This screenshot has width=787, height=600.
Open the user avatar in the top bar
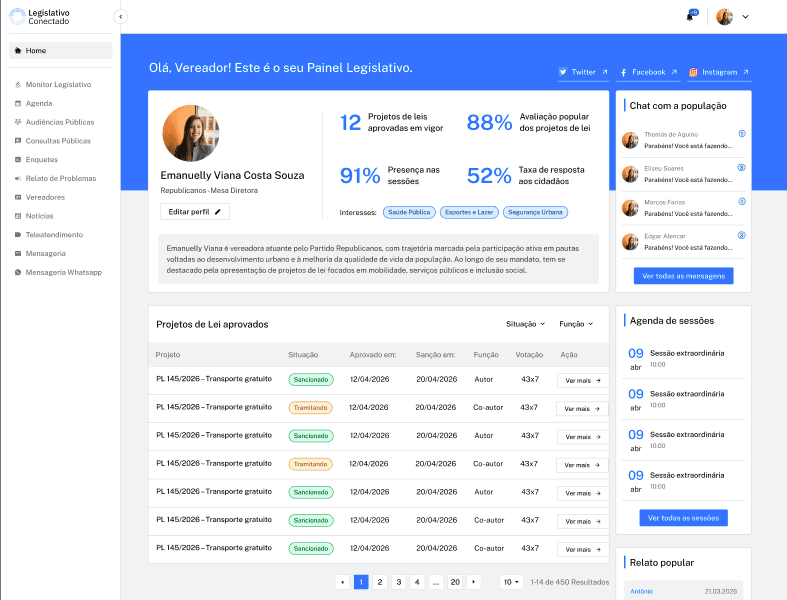(724, 17)
